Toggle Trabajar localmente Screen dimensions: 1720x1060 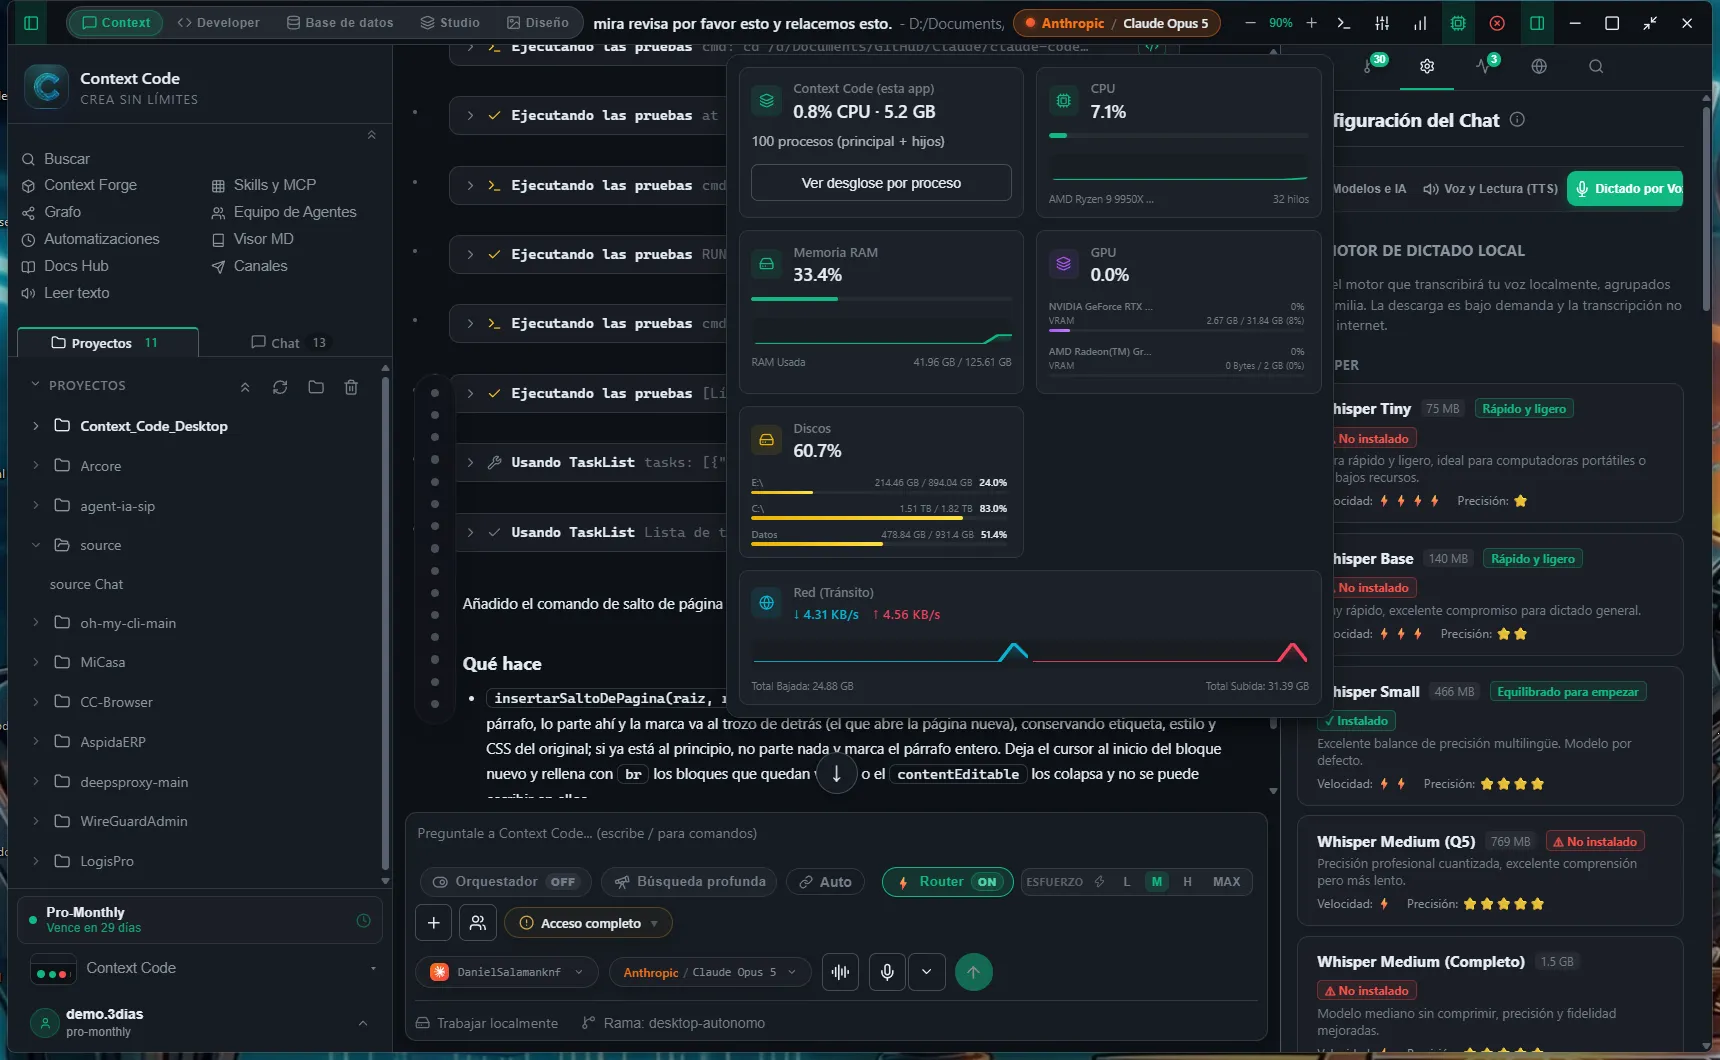coord(488,1023)
